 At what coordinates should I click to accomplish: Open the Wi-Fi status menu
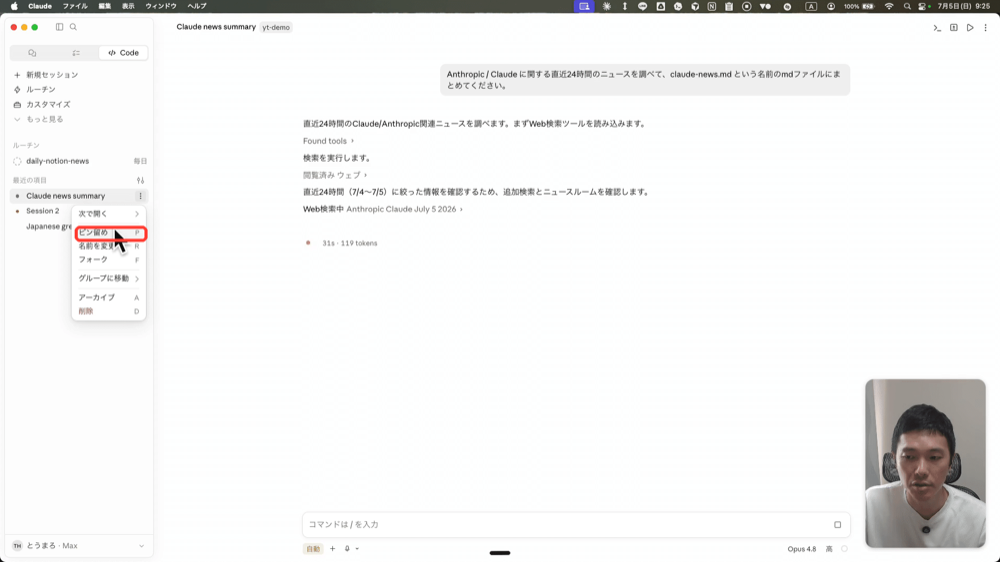[889, 6]
